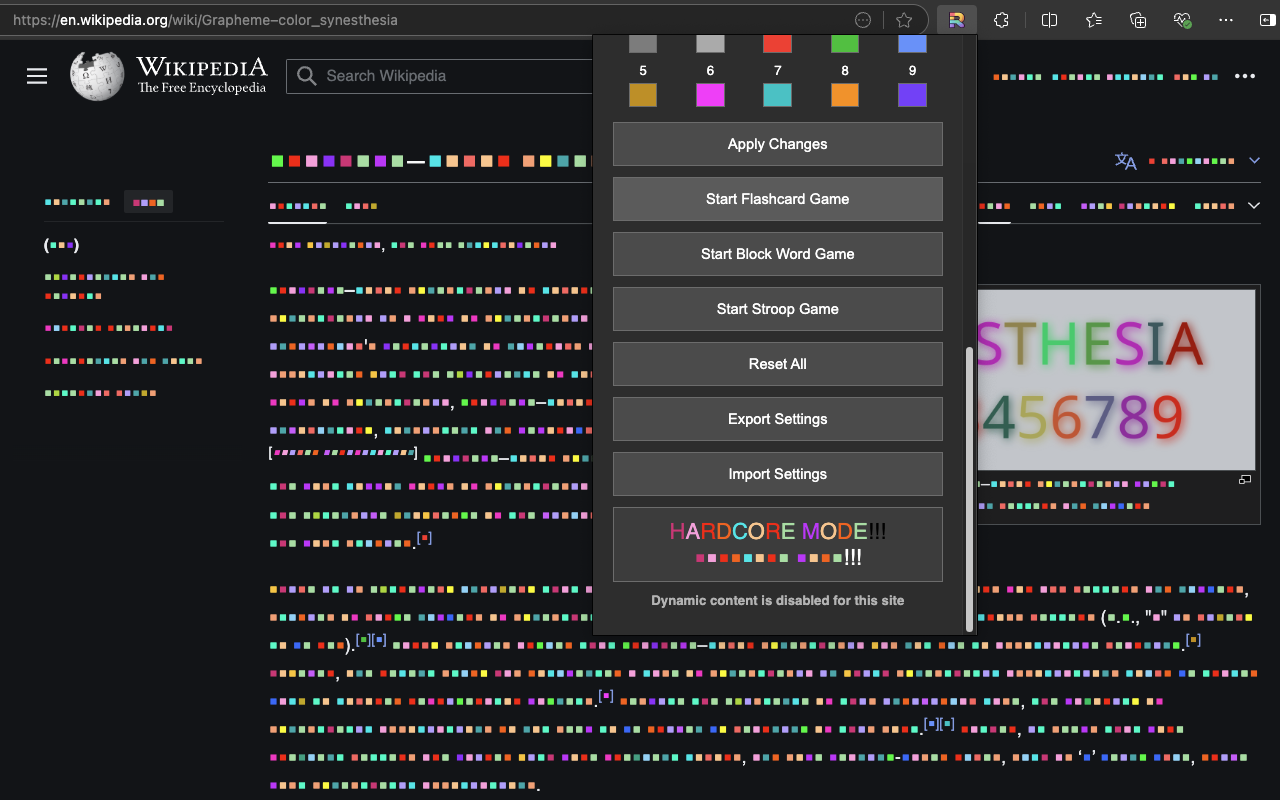Open the Talk tab beside Article tab
The image size is (1280, 800).
click(361, 206)
